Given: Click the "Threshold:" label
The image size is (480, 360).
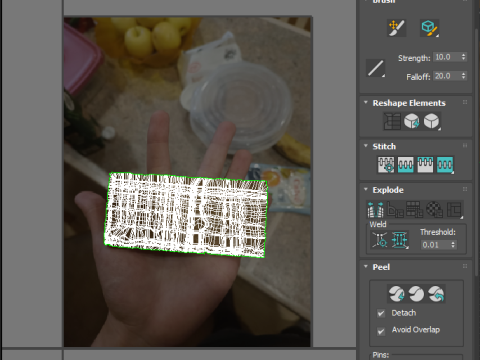Looking at the screenshot, I should point(438,232).
